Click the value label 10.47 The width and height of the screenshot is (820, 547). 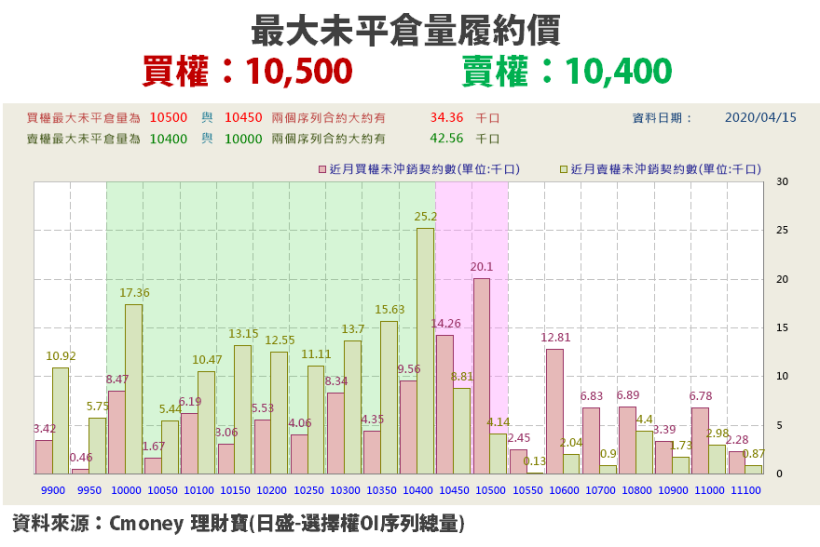(x=207, y=360)
